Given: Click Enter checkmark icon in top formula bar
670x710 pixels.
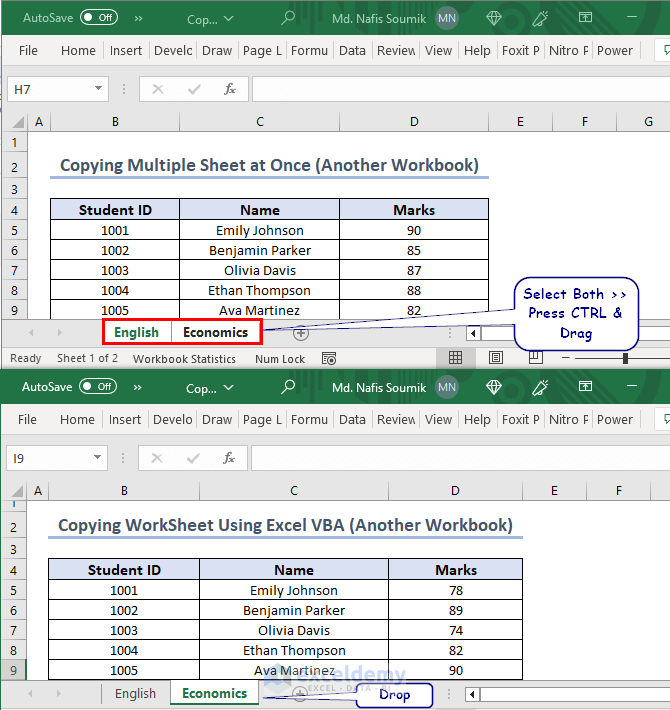Looking at the screenshot, I should (x=194, y=89).
